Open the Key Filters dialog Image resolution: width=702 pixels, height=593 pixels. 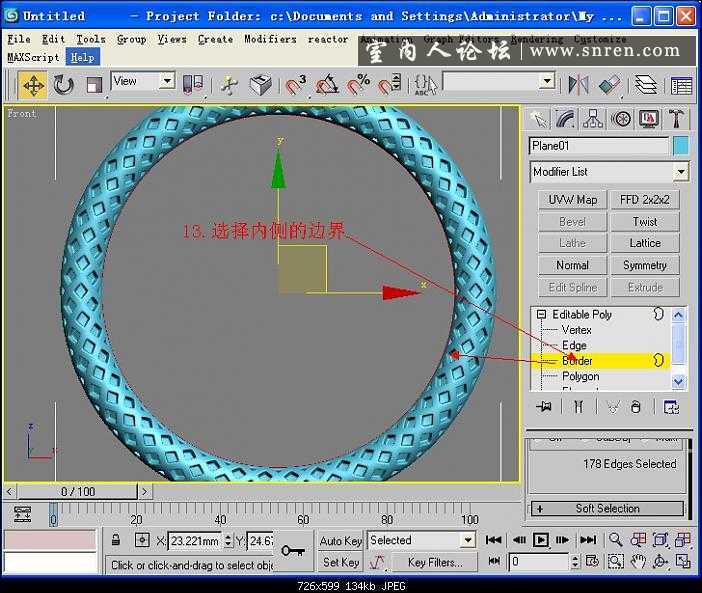pyautogui.click(x=435, y=562)
